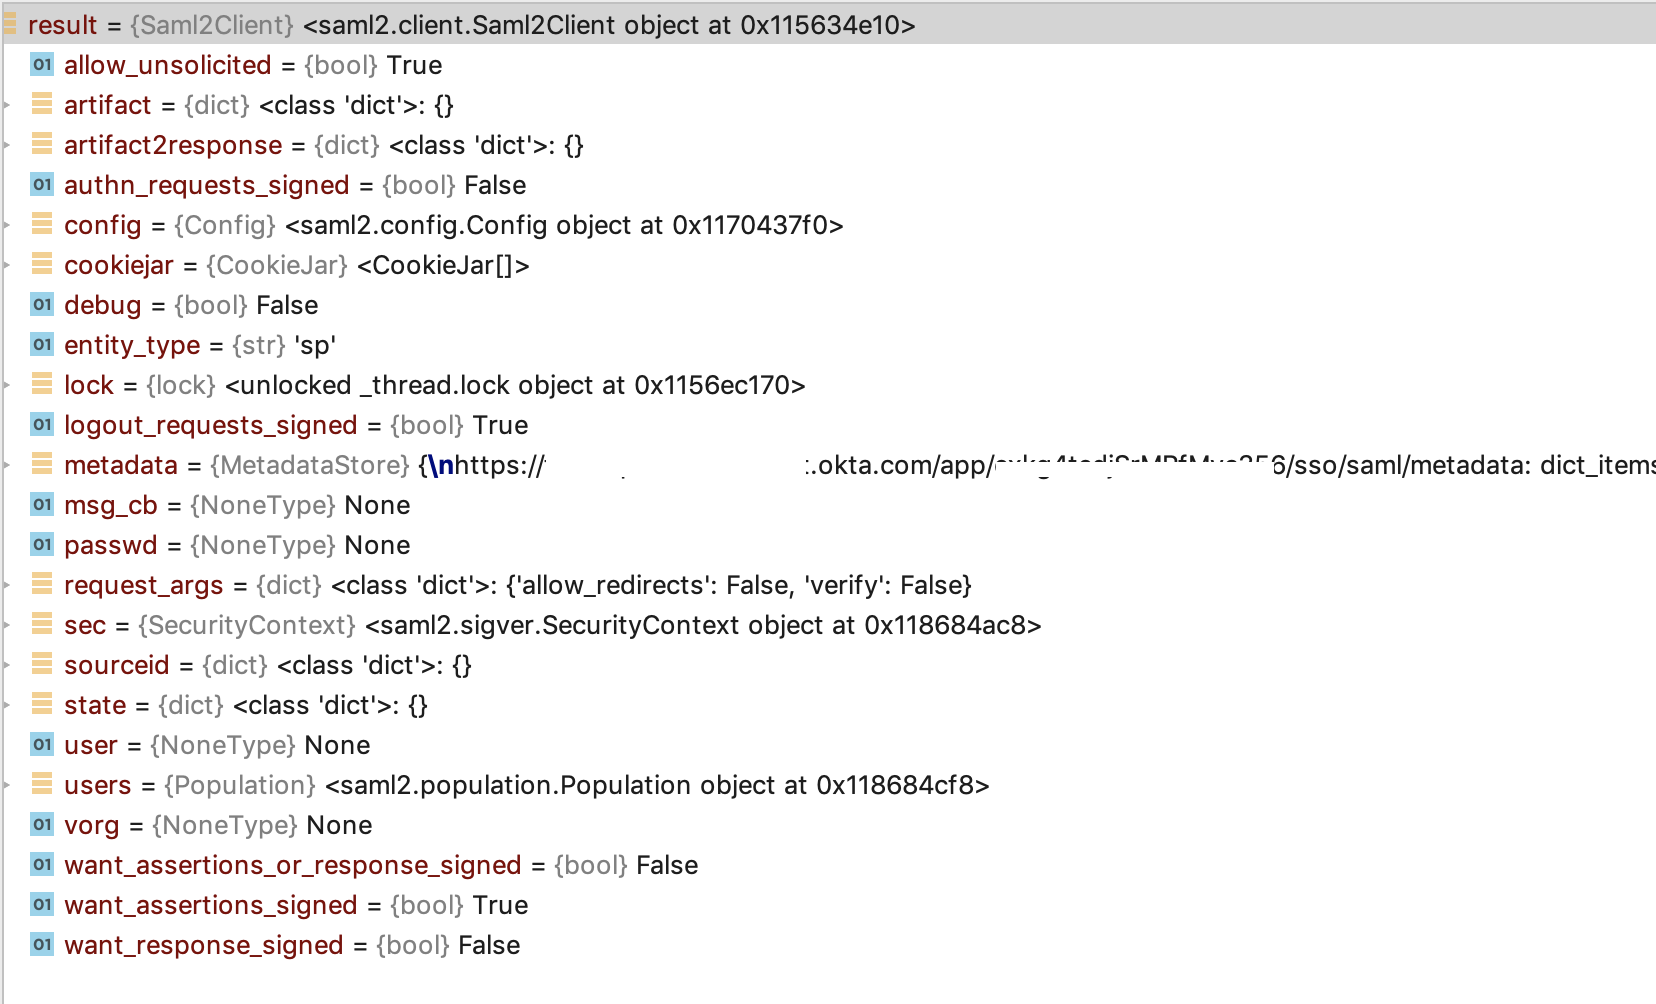The height and width of the screenshot is (1004, 1656).
Task: Click the Config object icon beside config
Action: coord(42,224)
